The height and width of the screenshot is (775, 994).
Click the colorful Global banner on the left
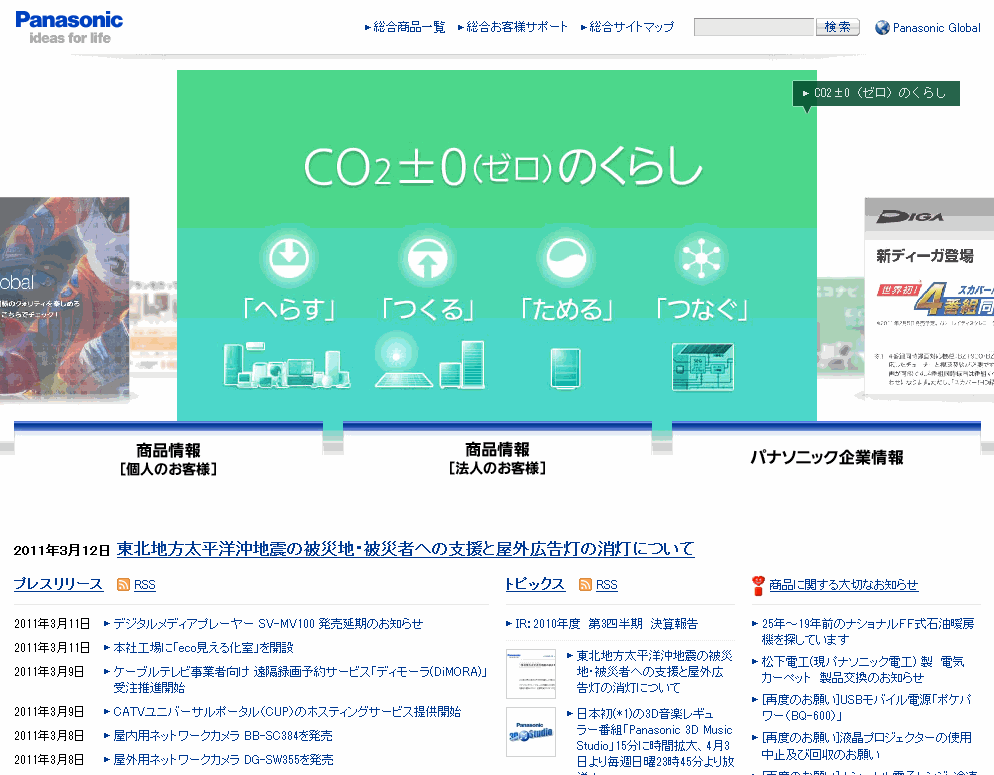(65, 297)
